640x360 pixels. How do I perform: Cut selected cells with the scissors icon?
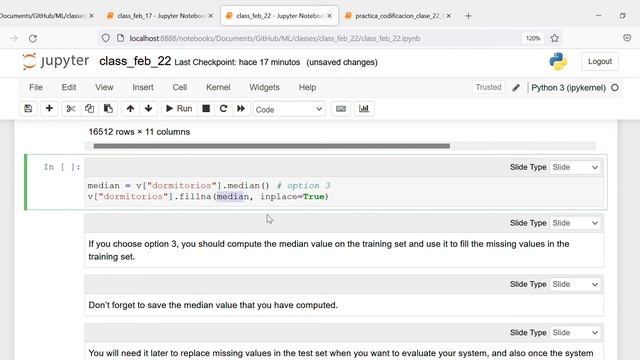click(71, 109)
